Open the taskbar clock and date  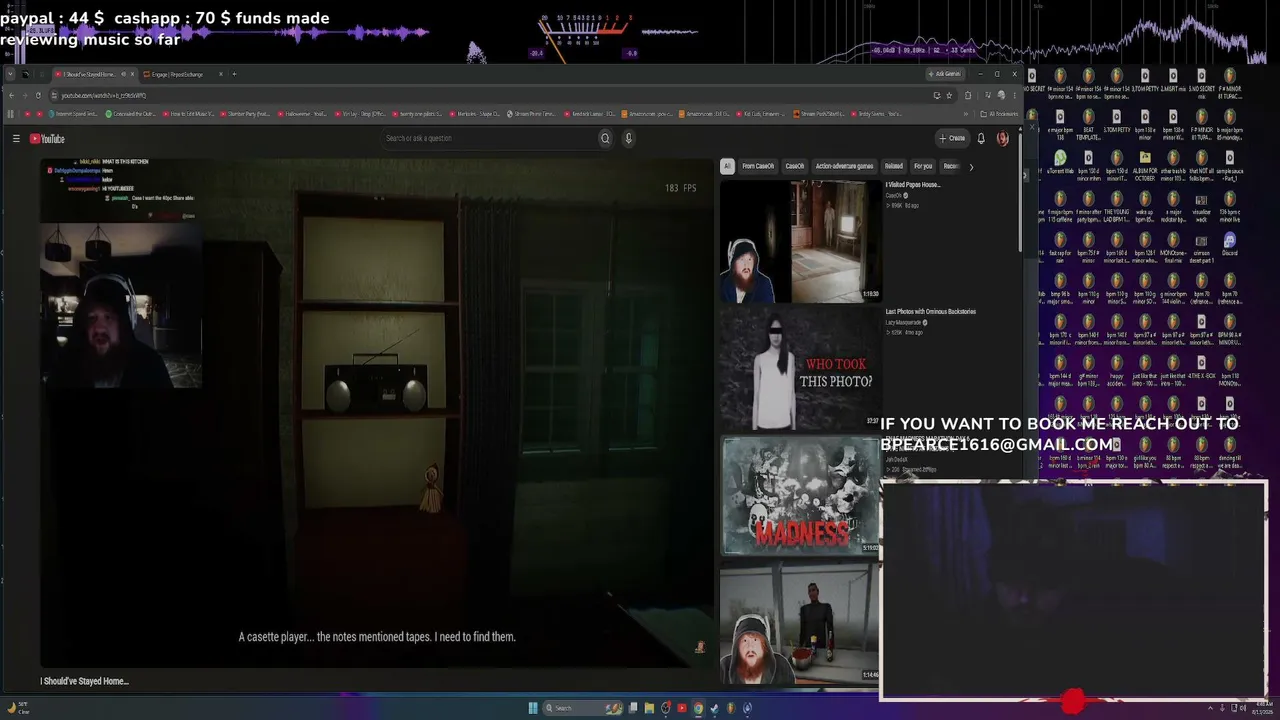(1262, 708)
